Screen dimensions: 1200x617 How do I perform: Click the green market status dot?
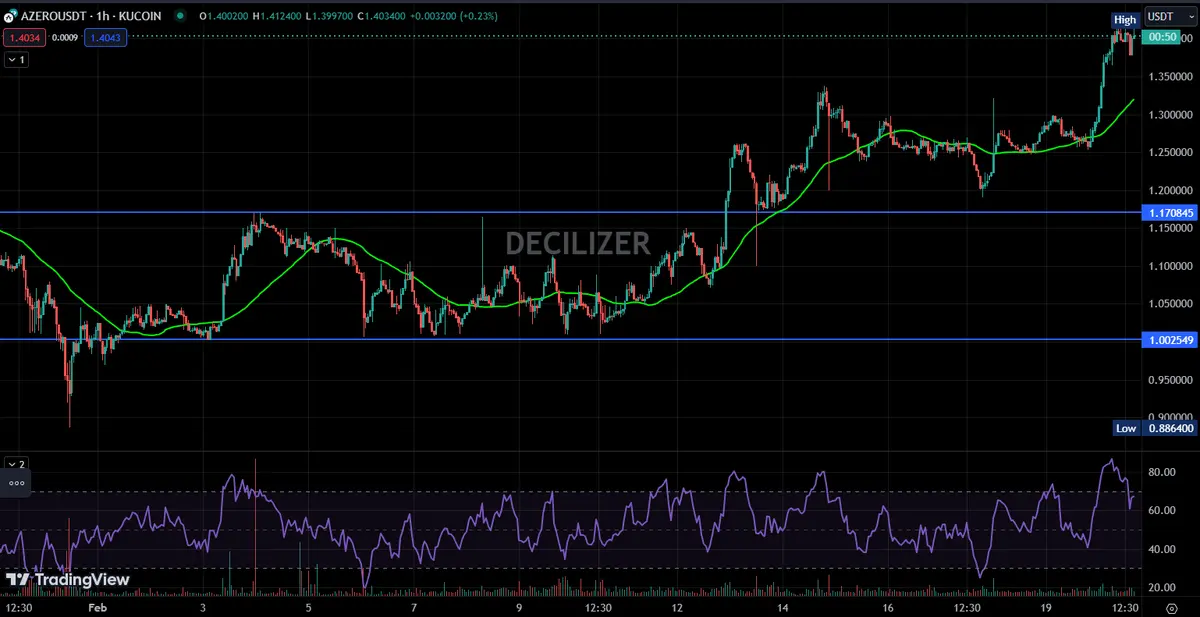pyautogui.click(x=179, y=17)
